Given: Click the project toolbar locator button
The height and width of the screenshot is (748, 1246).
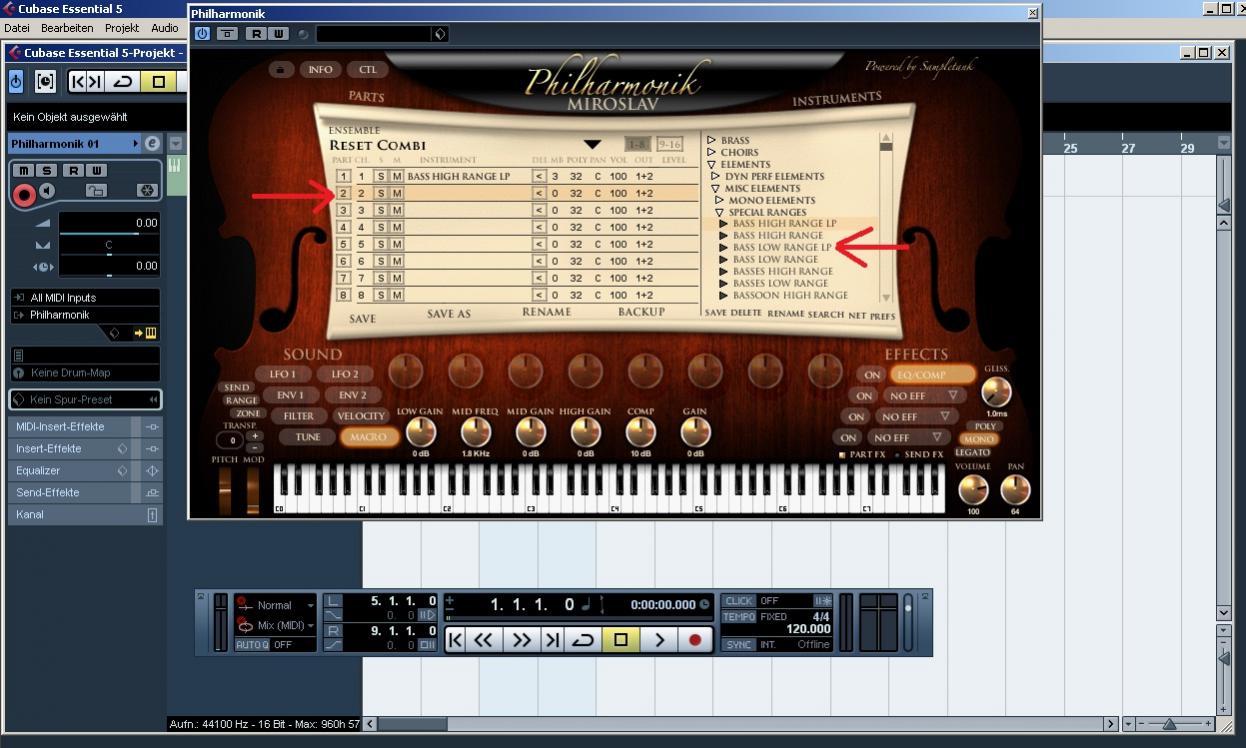Looking at the screenshot, I should (86, 82).
